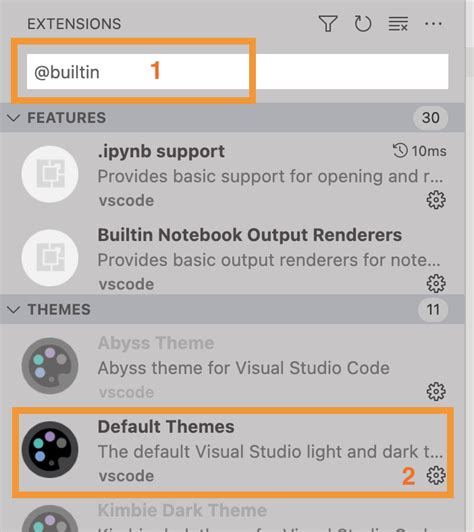Click the @builtin search field
This screenshot has height=532, width=474.
[238, 72]
